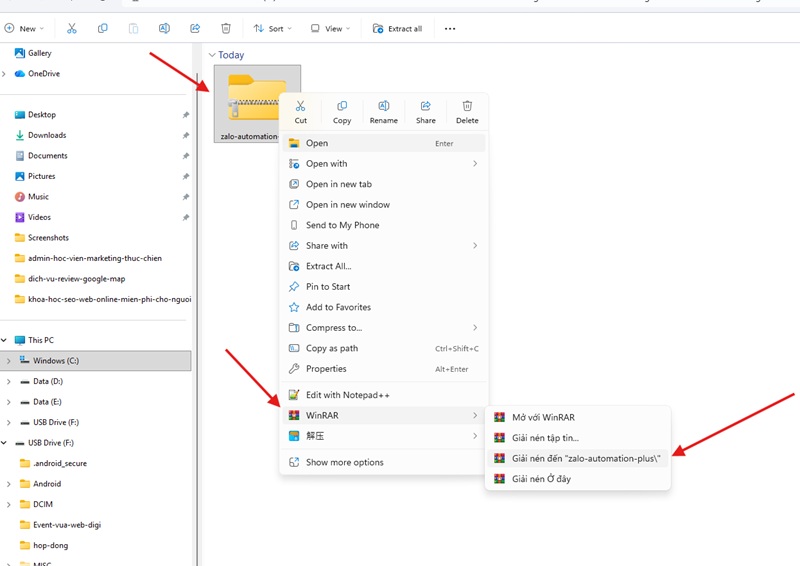Click Show more options
Viewport: 800px width, 566px height.
tap(384, 462)
